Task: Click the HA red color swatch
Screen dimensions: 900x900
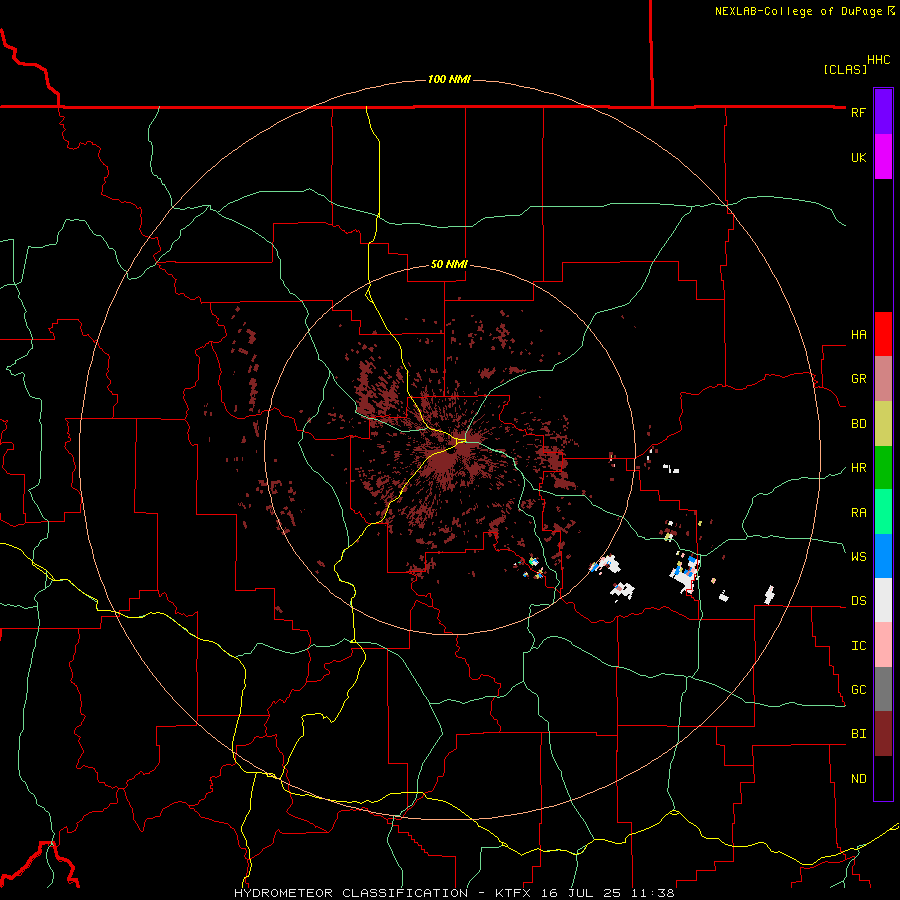Action: pyautogui.click(x=883, y=334)
